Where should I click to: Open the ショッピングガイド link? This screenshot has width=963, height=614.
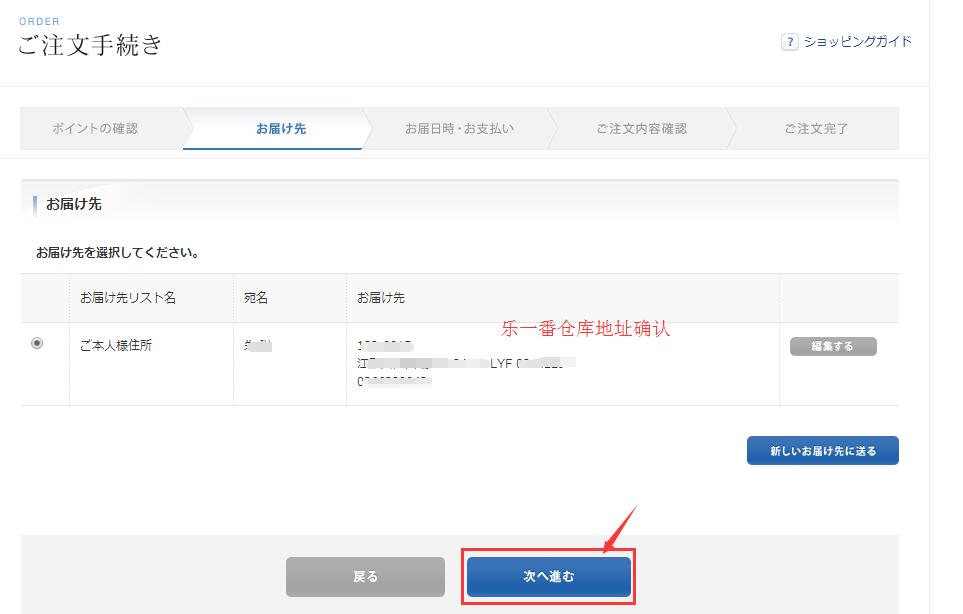point(855,42)
